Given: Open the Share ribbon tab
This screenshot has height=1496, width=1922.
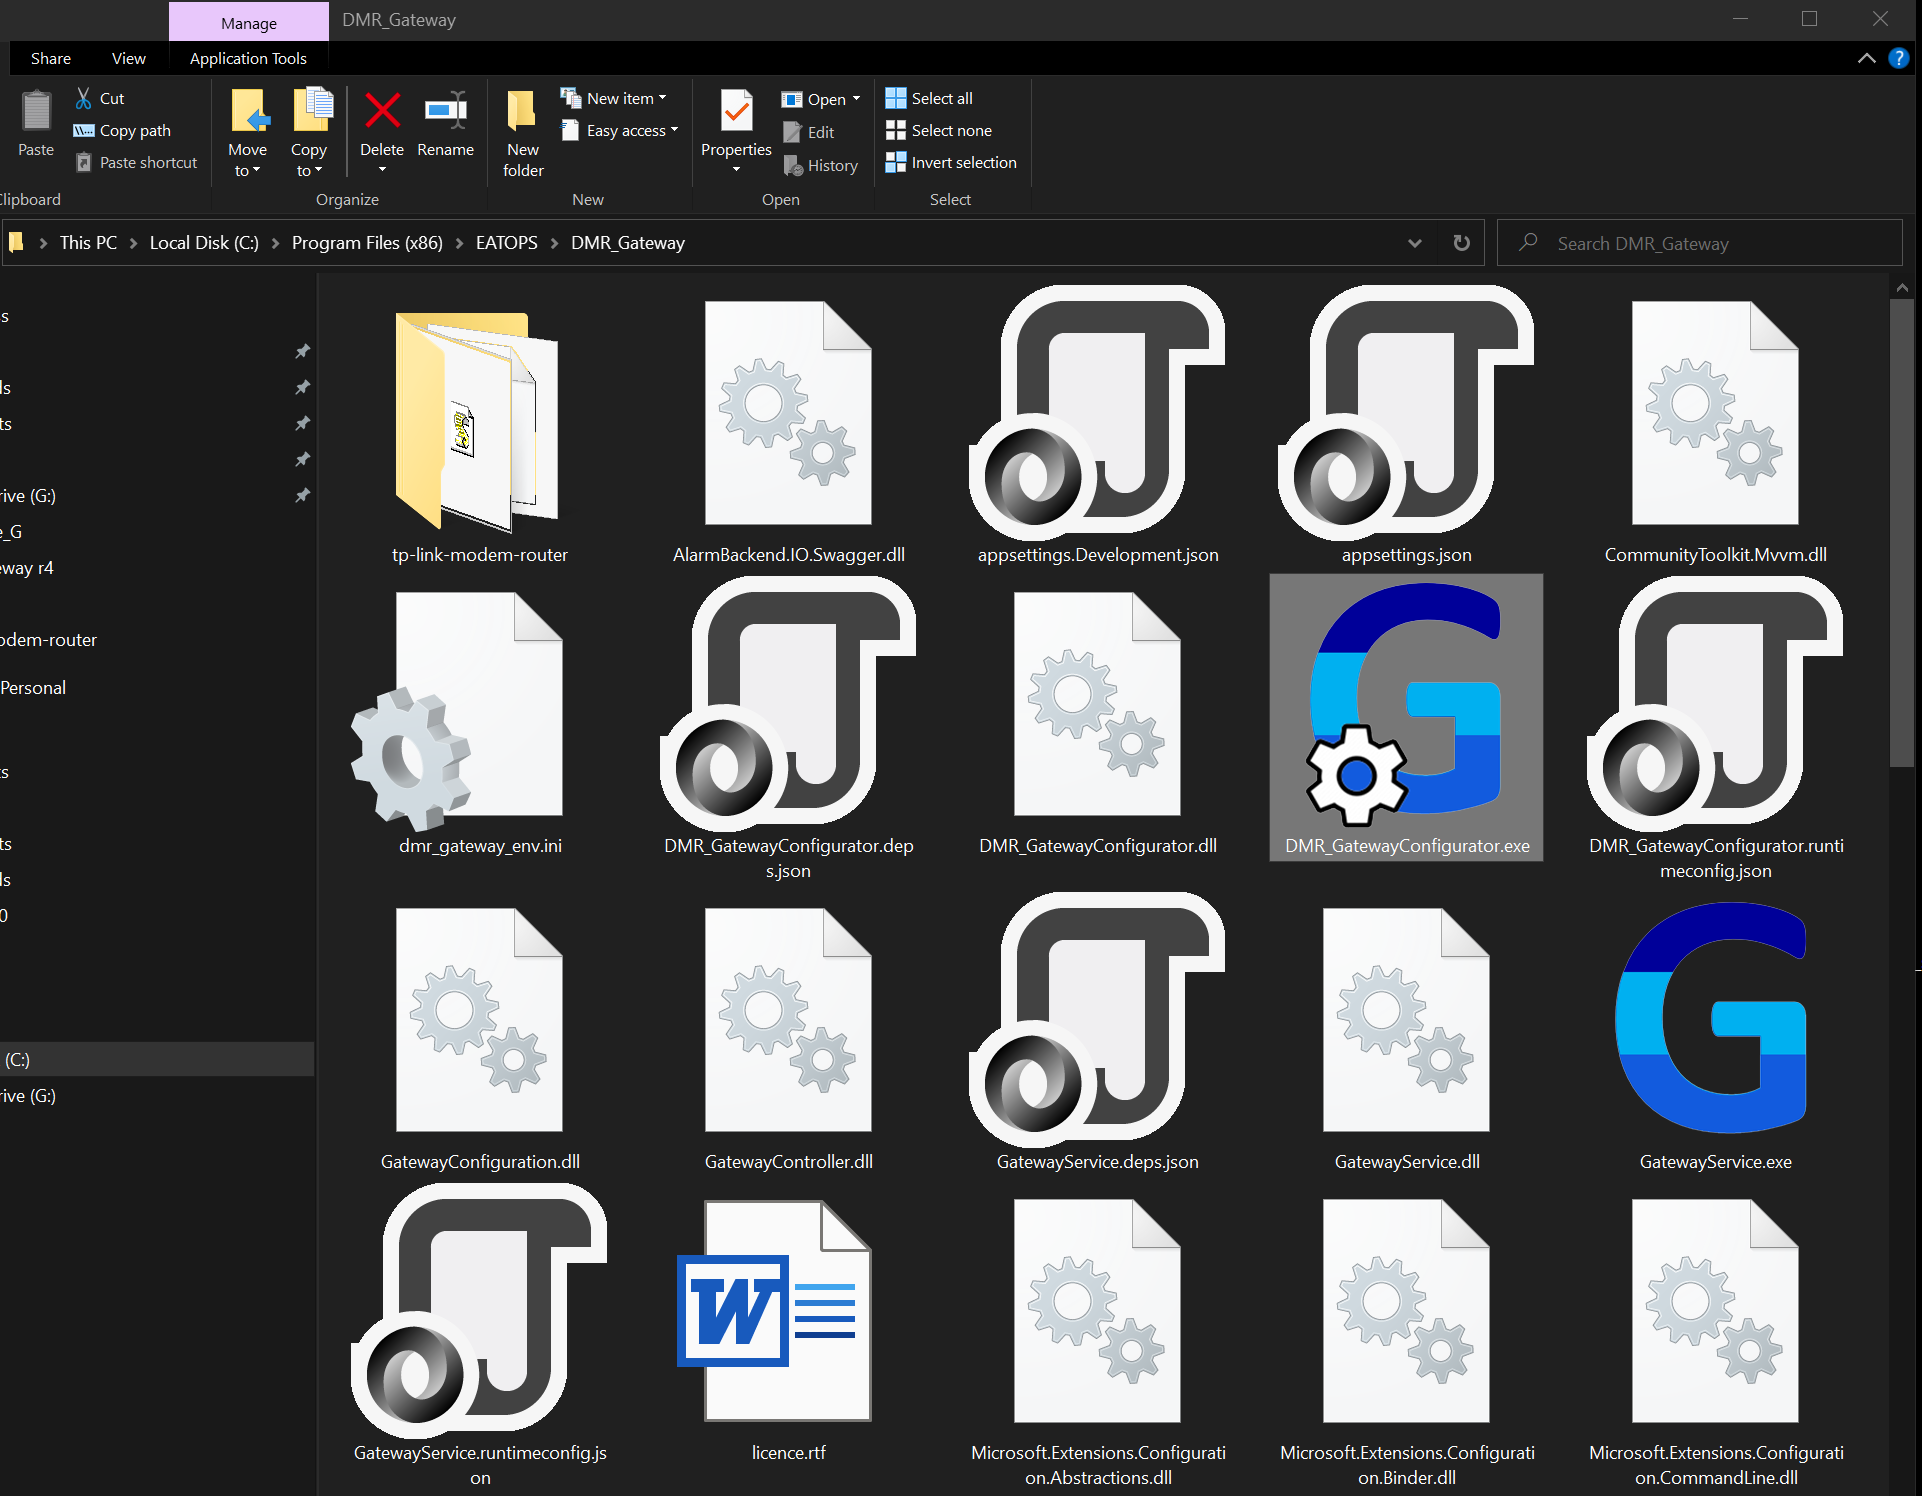Looking at the screenshot, I should pyautogui.click(x=50, y=58).
